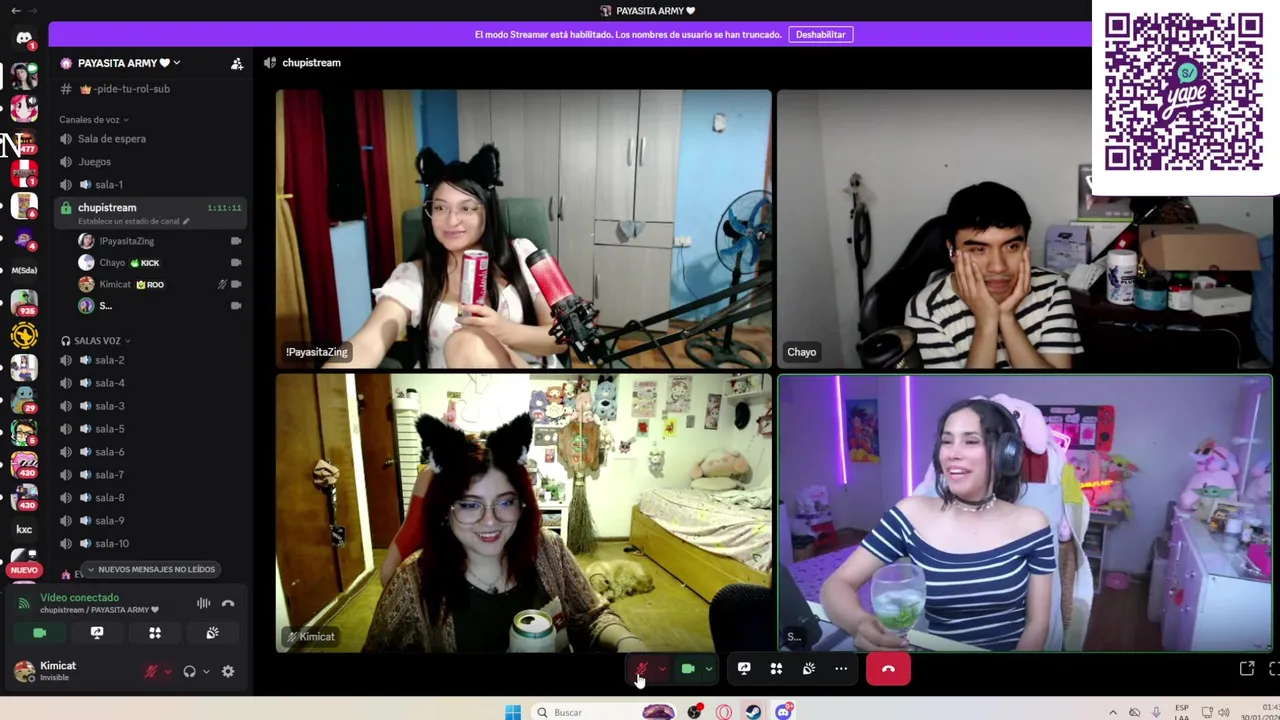Open Kimicat profile in user panel

tap(60, 671)
